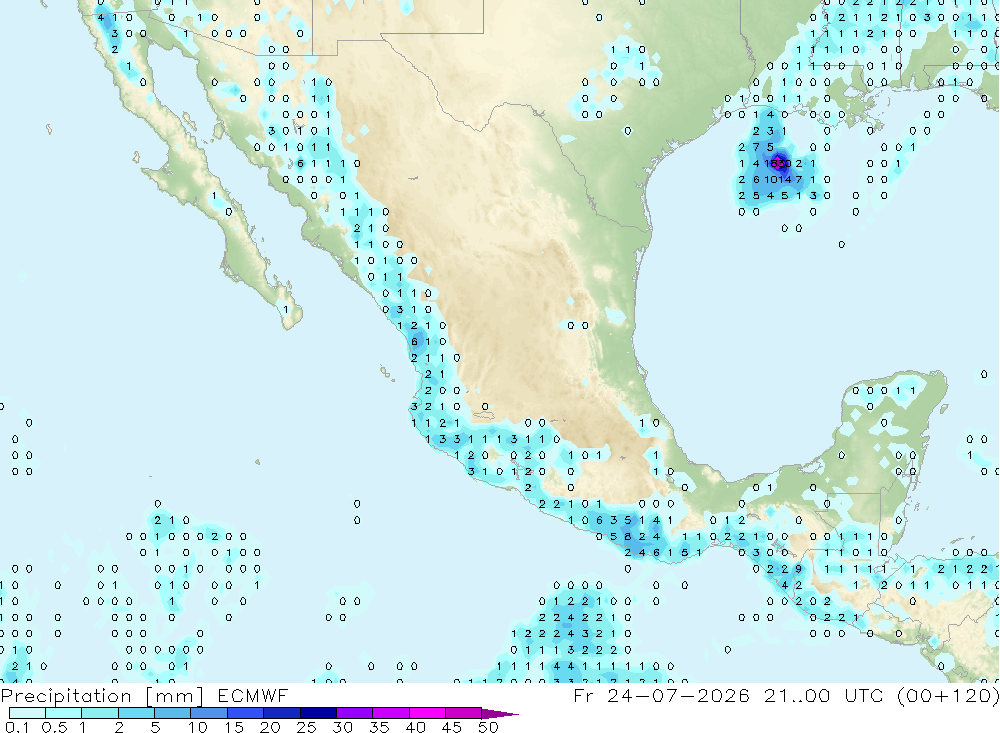
Task: Click the 30–35 mm purple swatch
Action: pos(355,713)
